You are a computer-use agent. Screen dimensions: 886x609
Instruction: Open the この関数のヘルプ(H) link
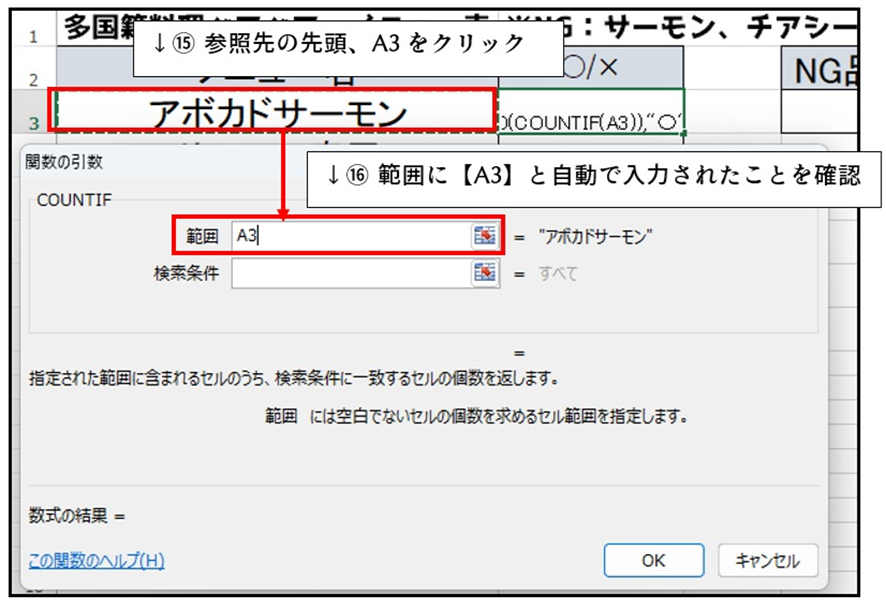coord(96,560)
